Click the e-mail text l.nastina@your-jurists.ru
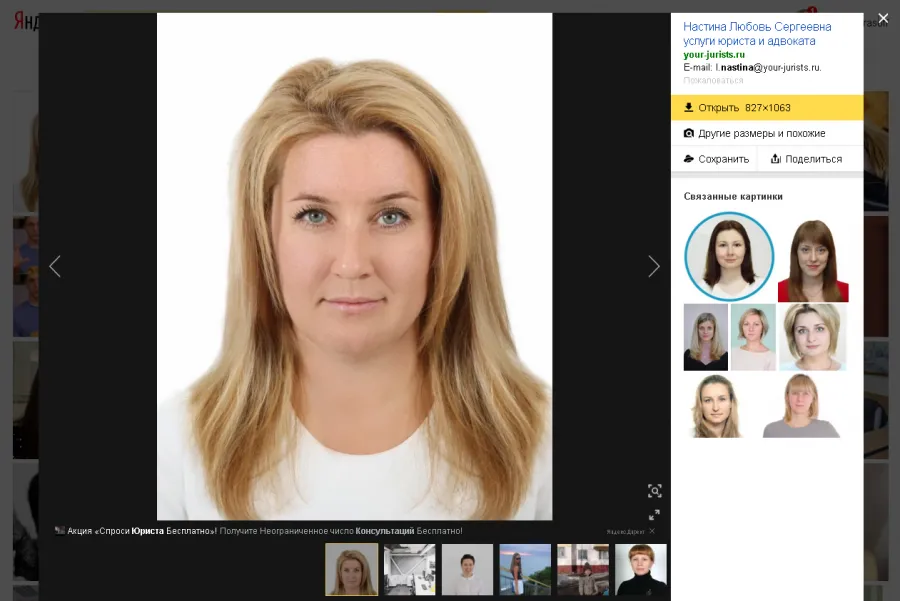The height and width of the screenshot is (601, 900). tap(769, 68)
